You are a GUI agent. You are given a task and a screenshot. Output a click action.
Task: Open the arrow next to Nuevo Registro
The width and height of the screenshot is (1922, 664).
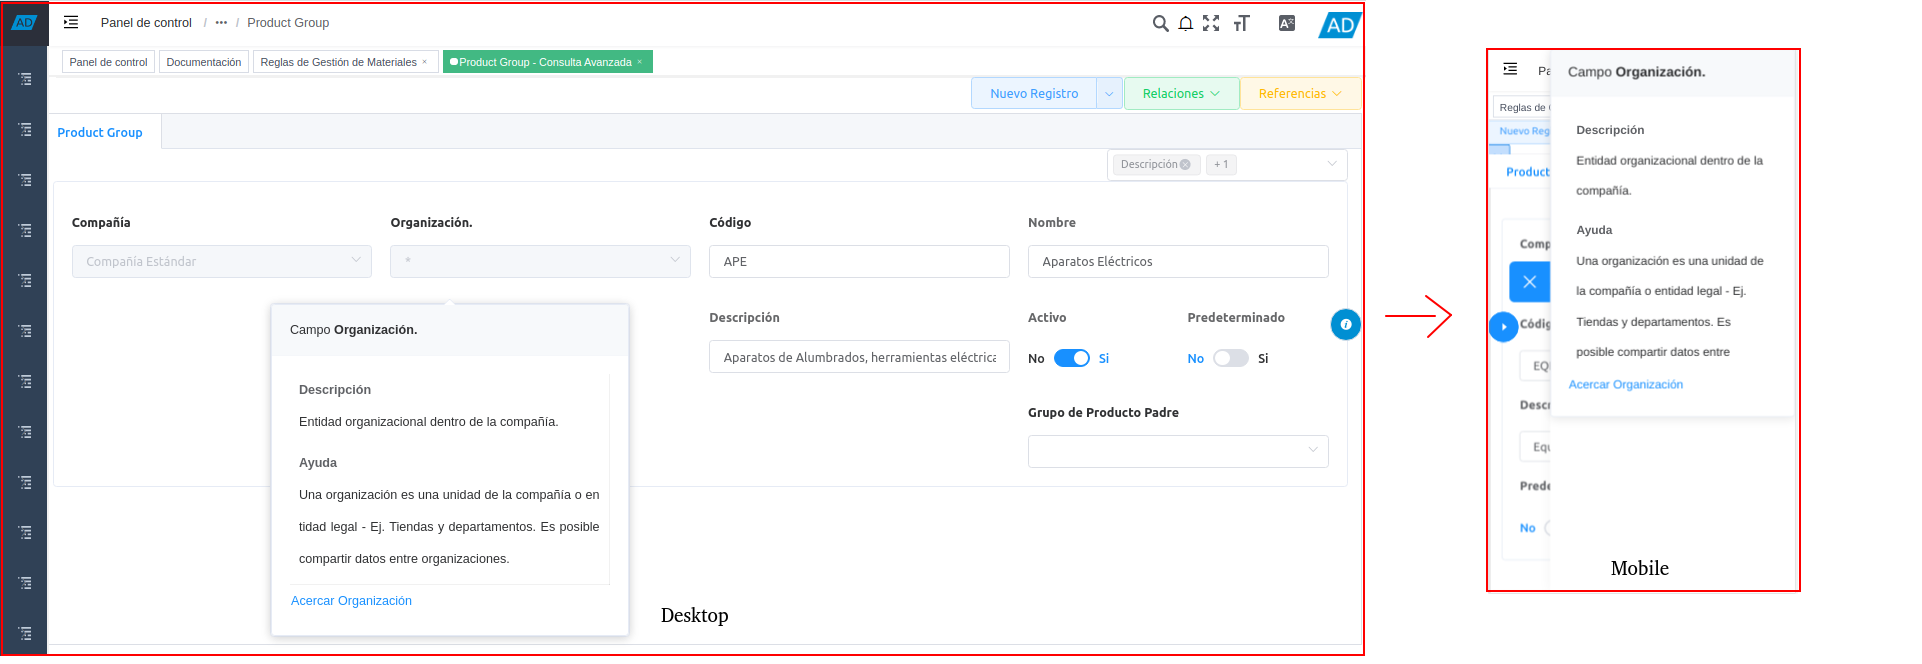(x=1109, y=94)
